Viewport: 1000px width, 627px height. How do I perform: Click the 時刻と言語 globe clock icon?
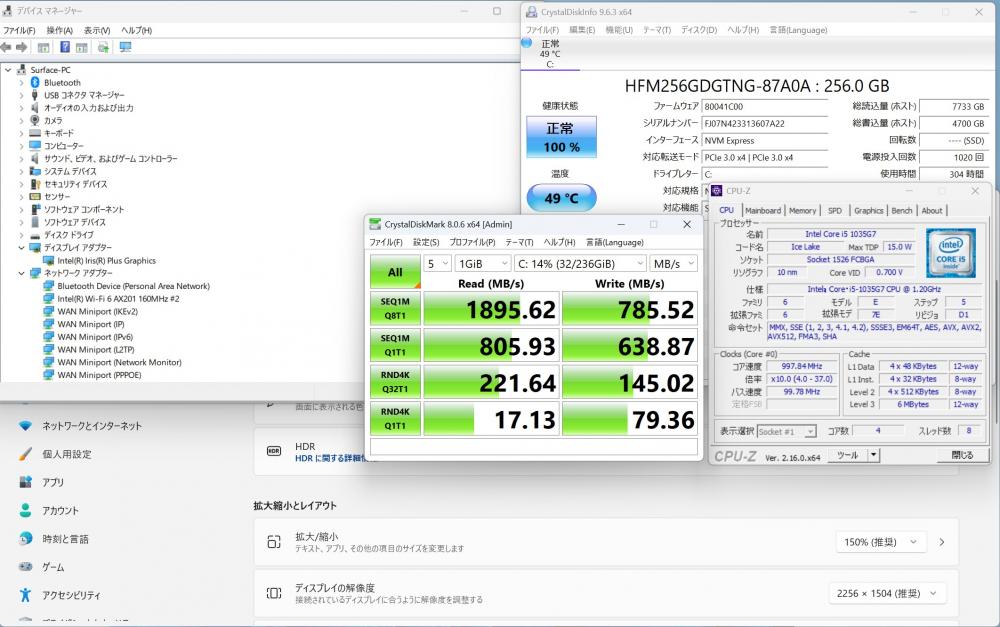pyautogui.click(x=25, y=539)
